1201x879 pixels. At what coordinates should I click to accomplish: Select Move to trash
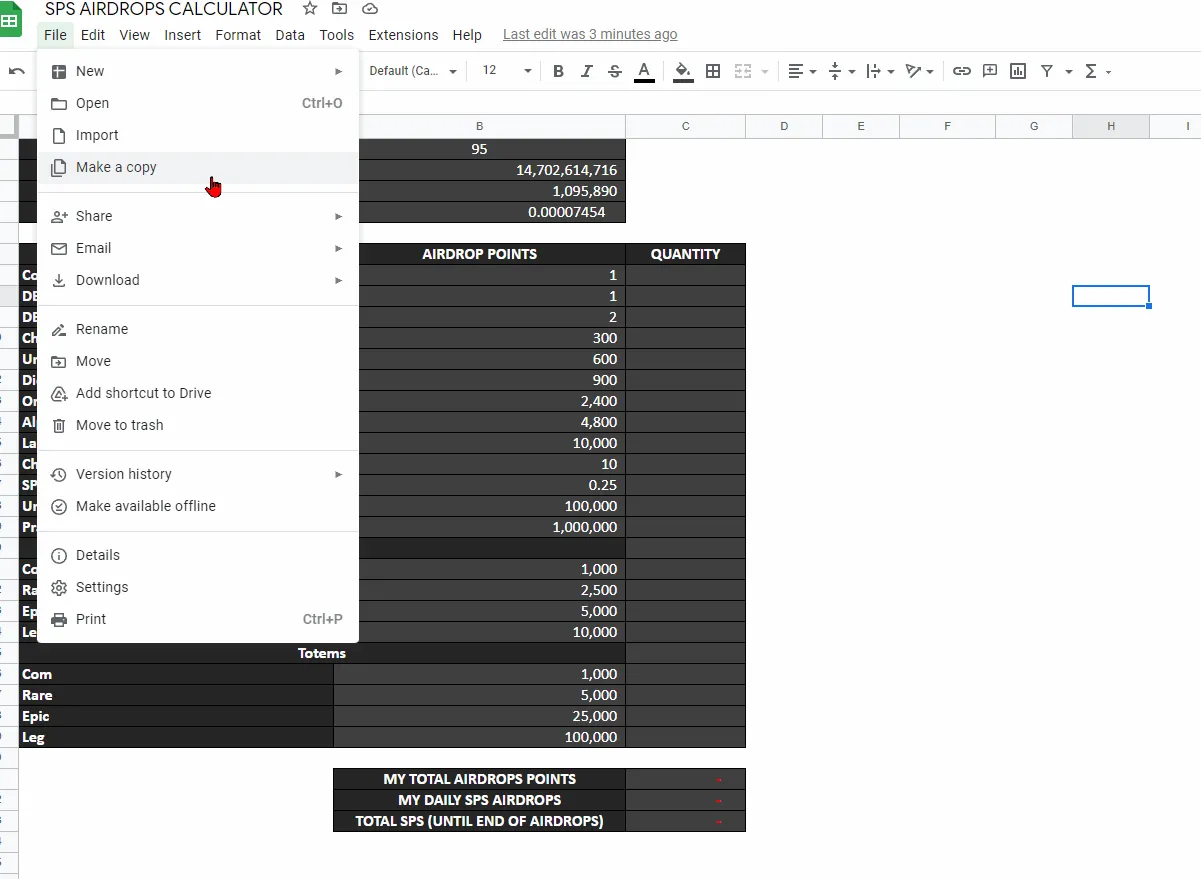click(198, 425)
